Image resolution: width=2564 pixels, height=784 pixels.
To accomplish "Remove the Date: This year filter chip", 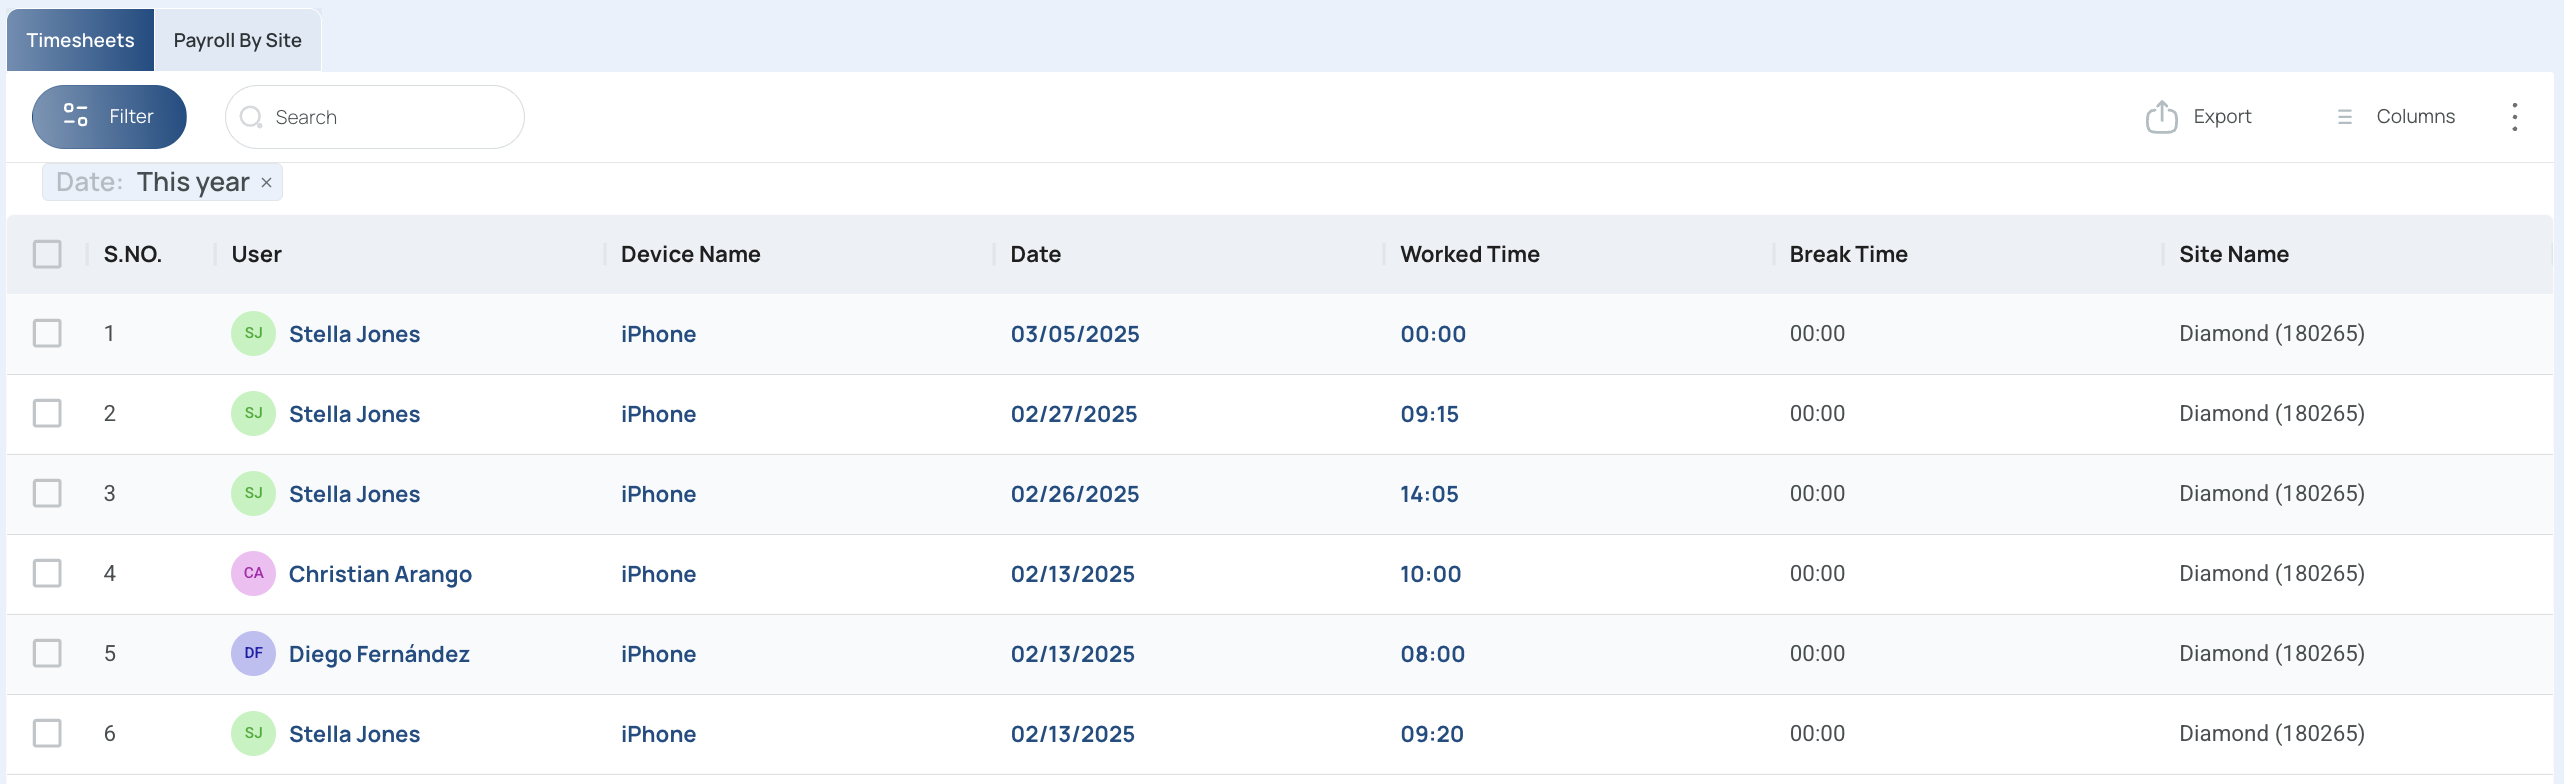I will coord(266,183).
